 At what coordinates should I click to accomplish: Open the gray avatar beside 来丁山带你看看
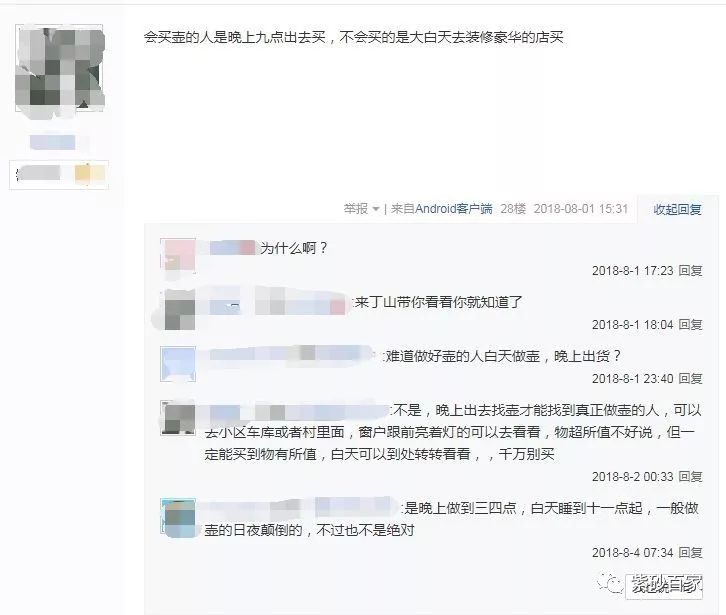(180, 309)
